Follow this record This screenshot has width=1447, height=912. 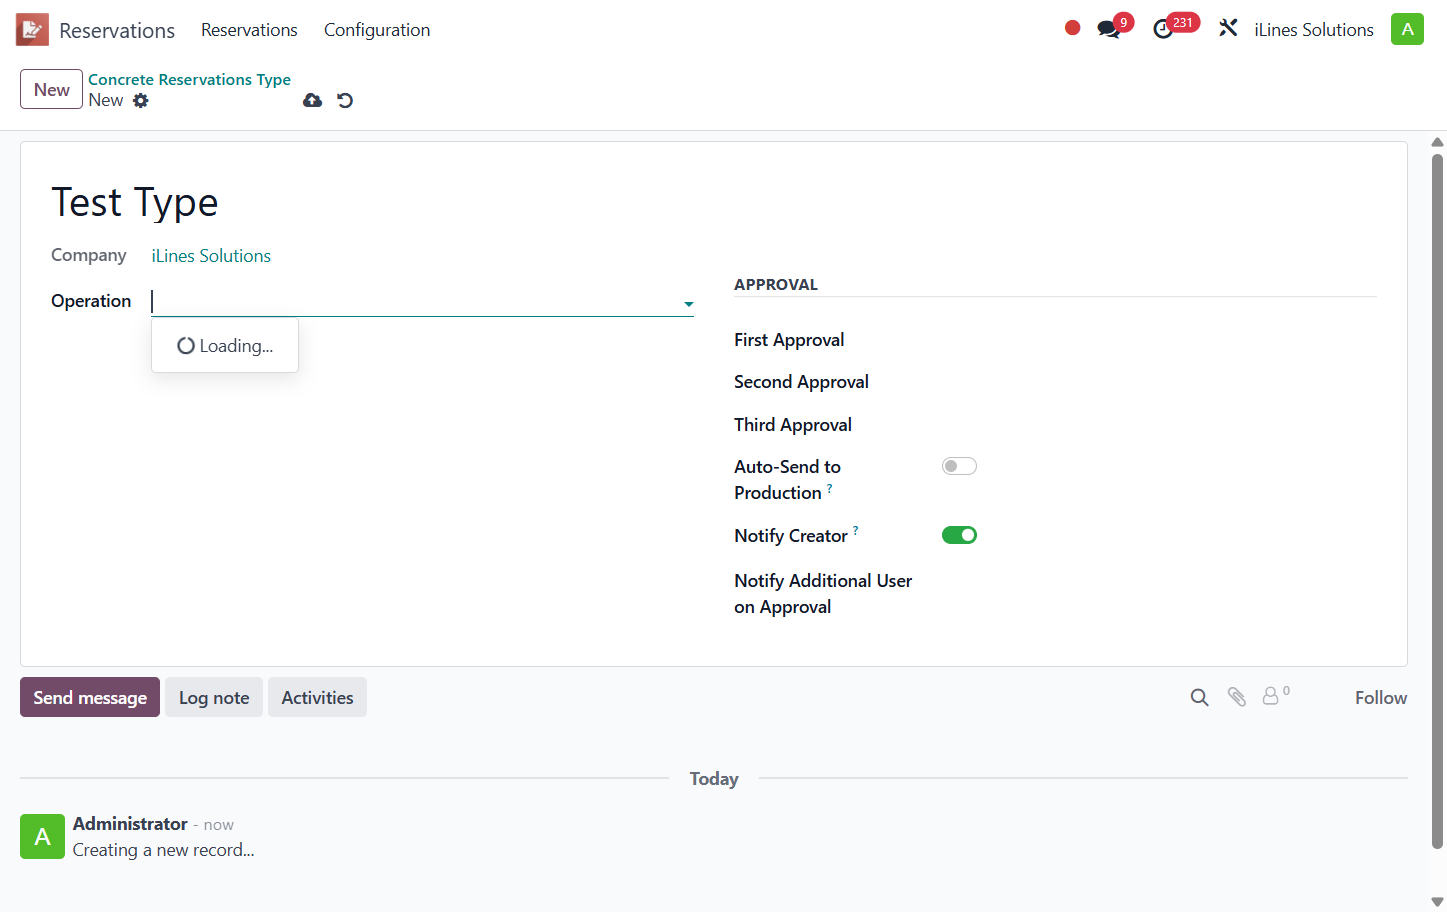1381,698
